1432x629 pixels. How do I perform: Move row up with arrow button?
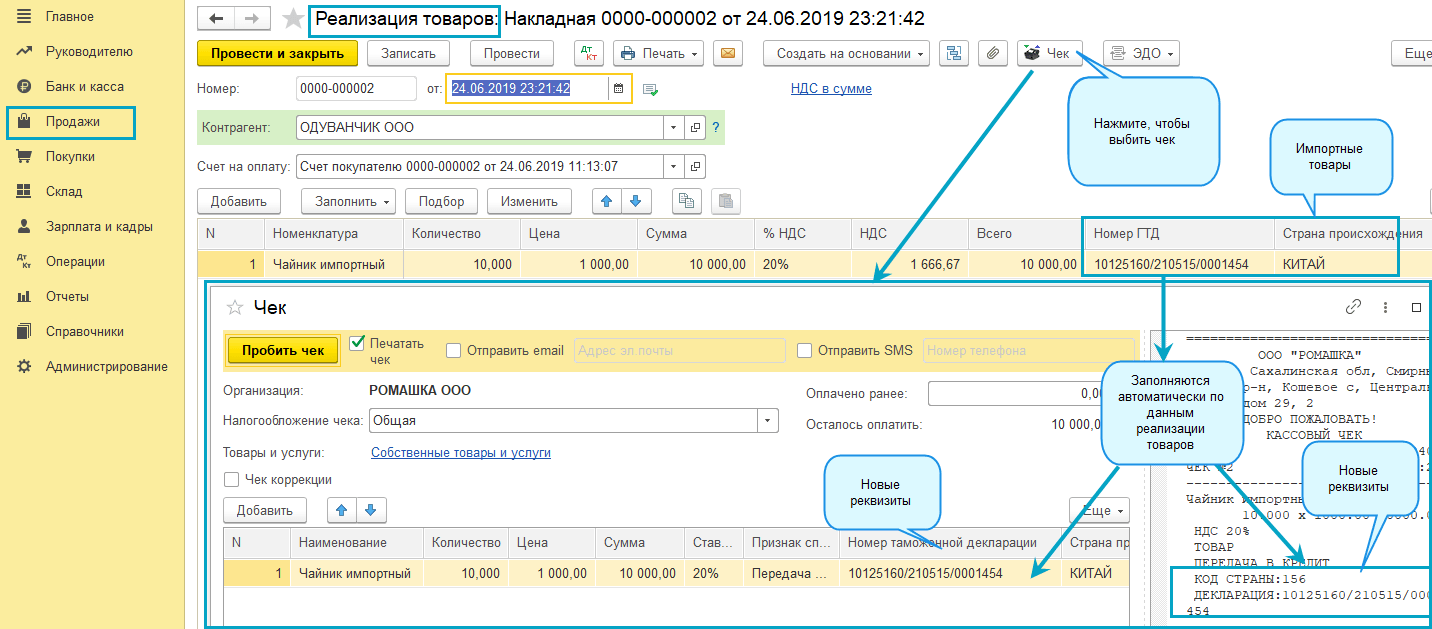click(605, 201)
